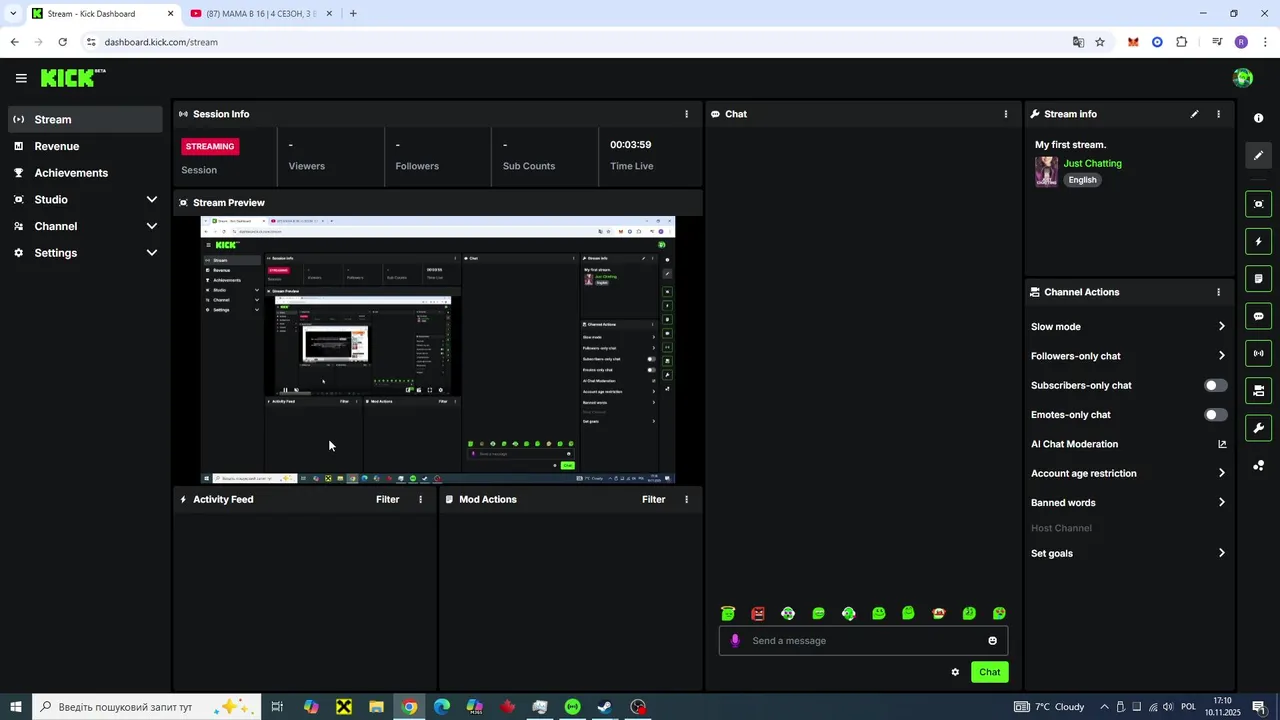Click the wrench icon in right sidebar
The image size is (1280, 720).
tap(1258, 428)
